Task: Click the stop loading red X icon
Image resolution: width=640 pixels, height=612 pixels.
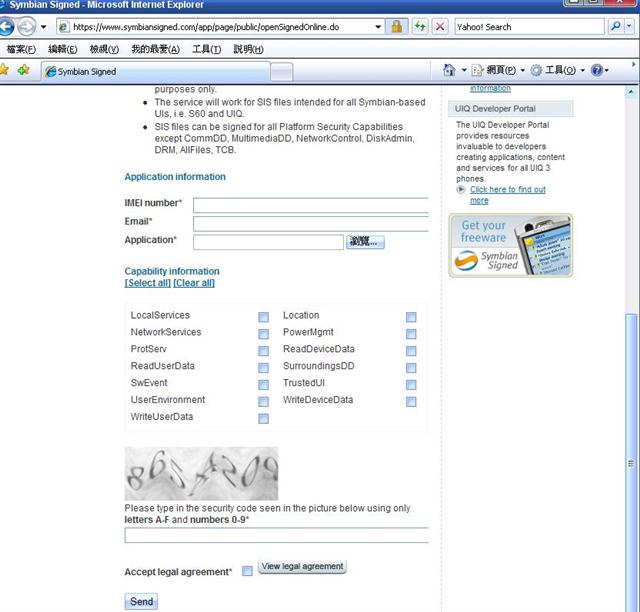Action: coord(439,27)
